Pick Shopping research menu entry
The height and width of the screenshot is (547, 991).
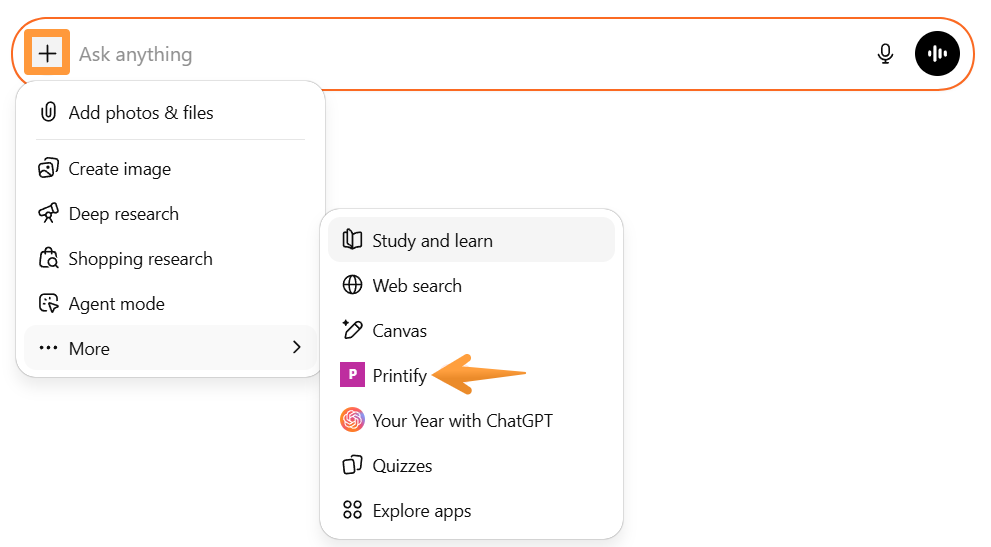click(171, 259)
